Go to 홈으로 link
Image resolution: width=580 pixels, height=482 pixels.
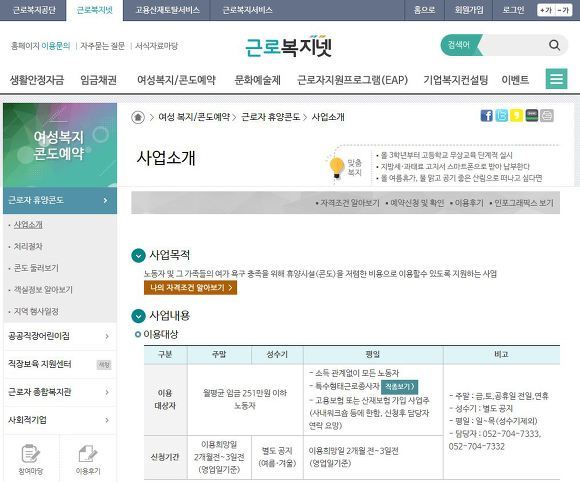424,10
